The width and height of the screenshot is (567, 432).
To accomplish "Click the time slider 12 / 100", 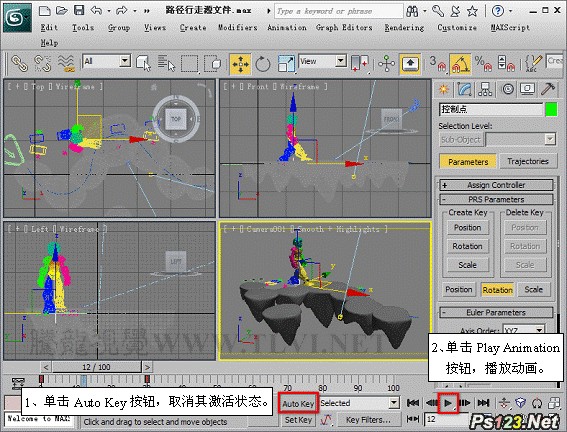I will coord(96,367).
